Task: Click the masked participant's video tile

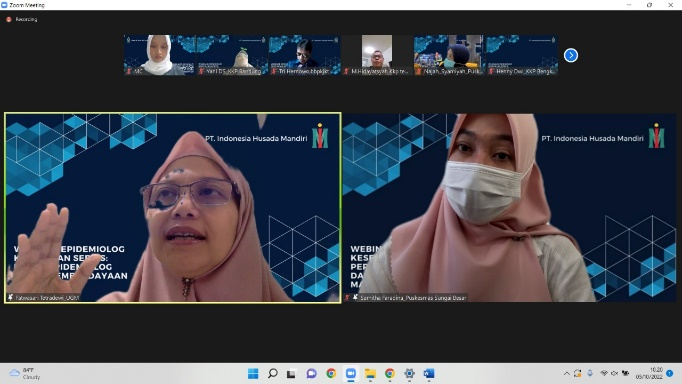Action: point(509,208)
